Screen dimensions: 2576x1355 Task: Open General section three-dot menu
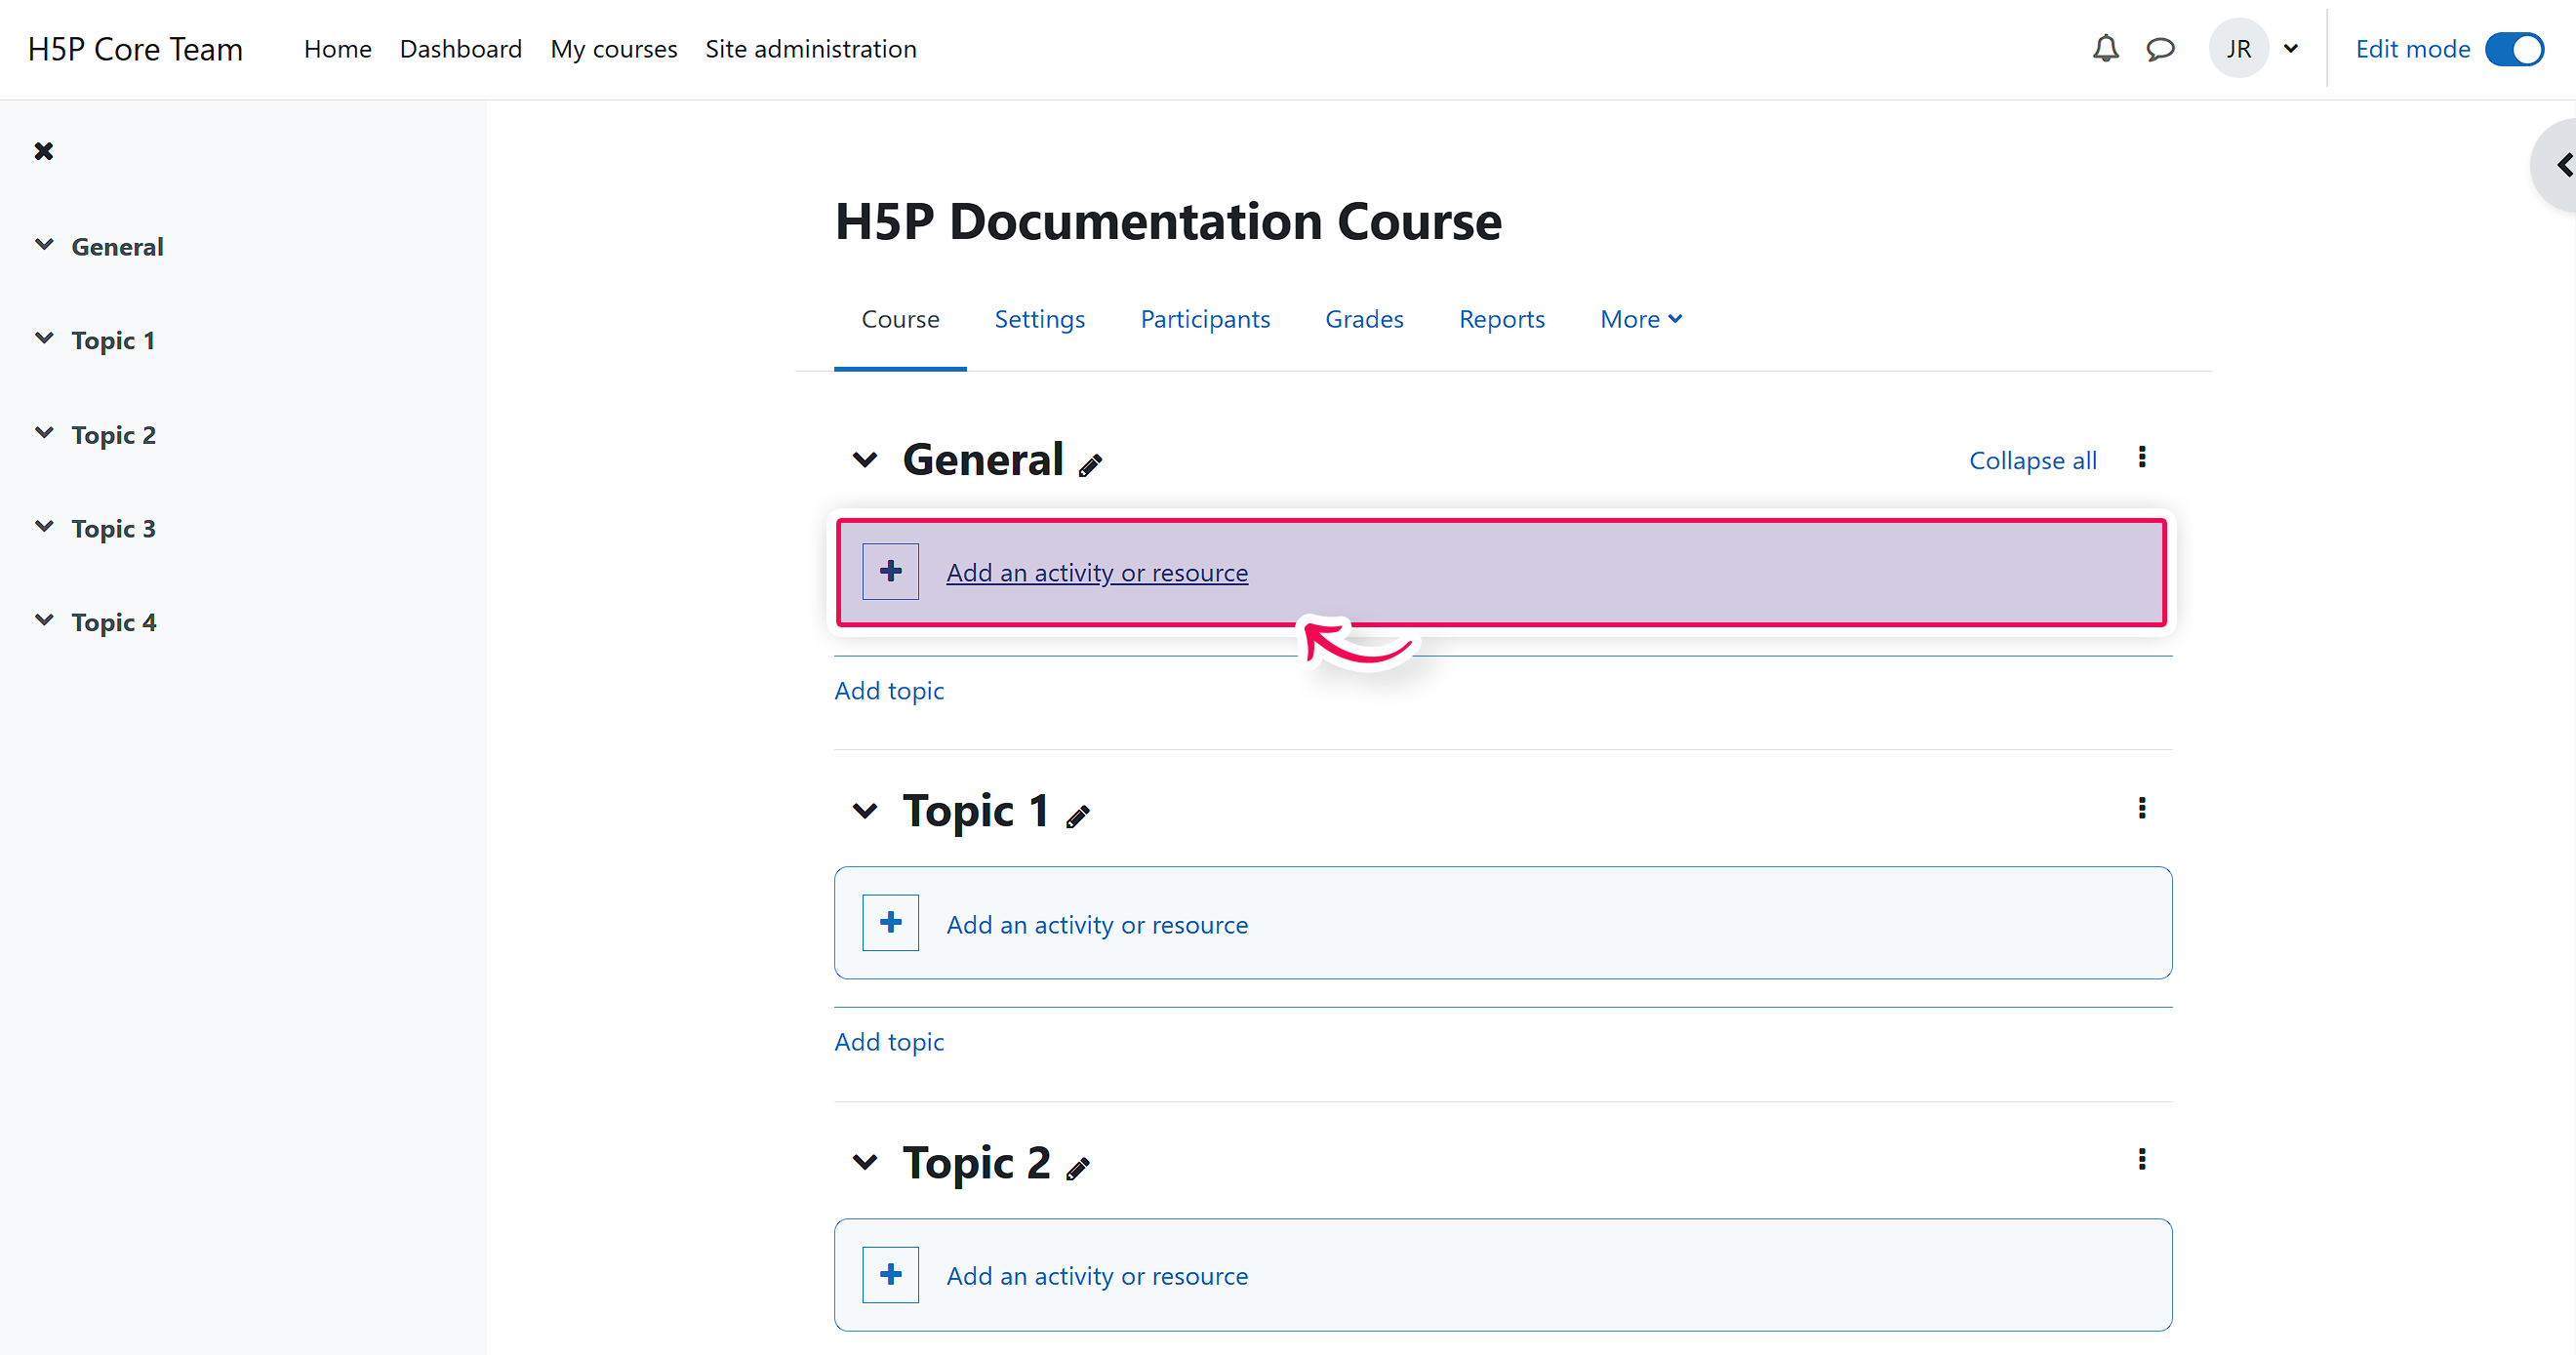point(2141,457)
